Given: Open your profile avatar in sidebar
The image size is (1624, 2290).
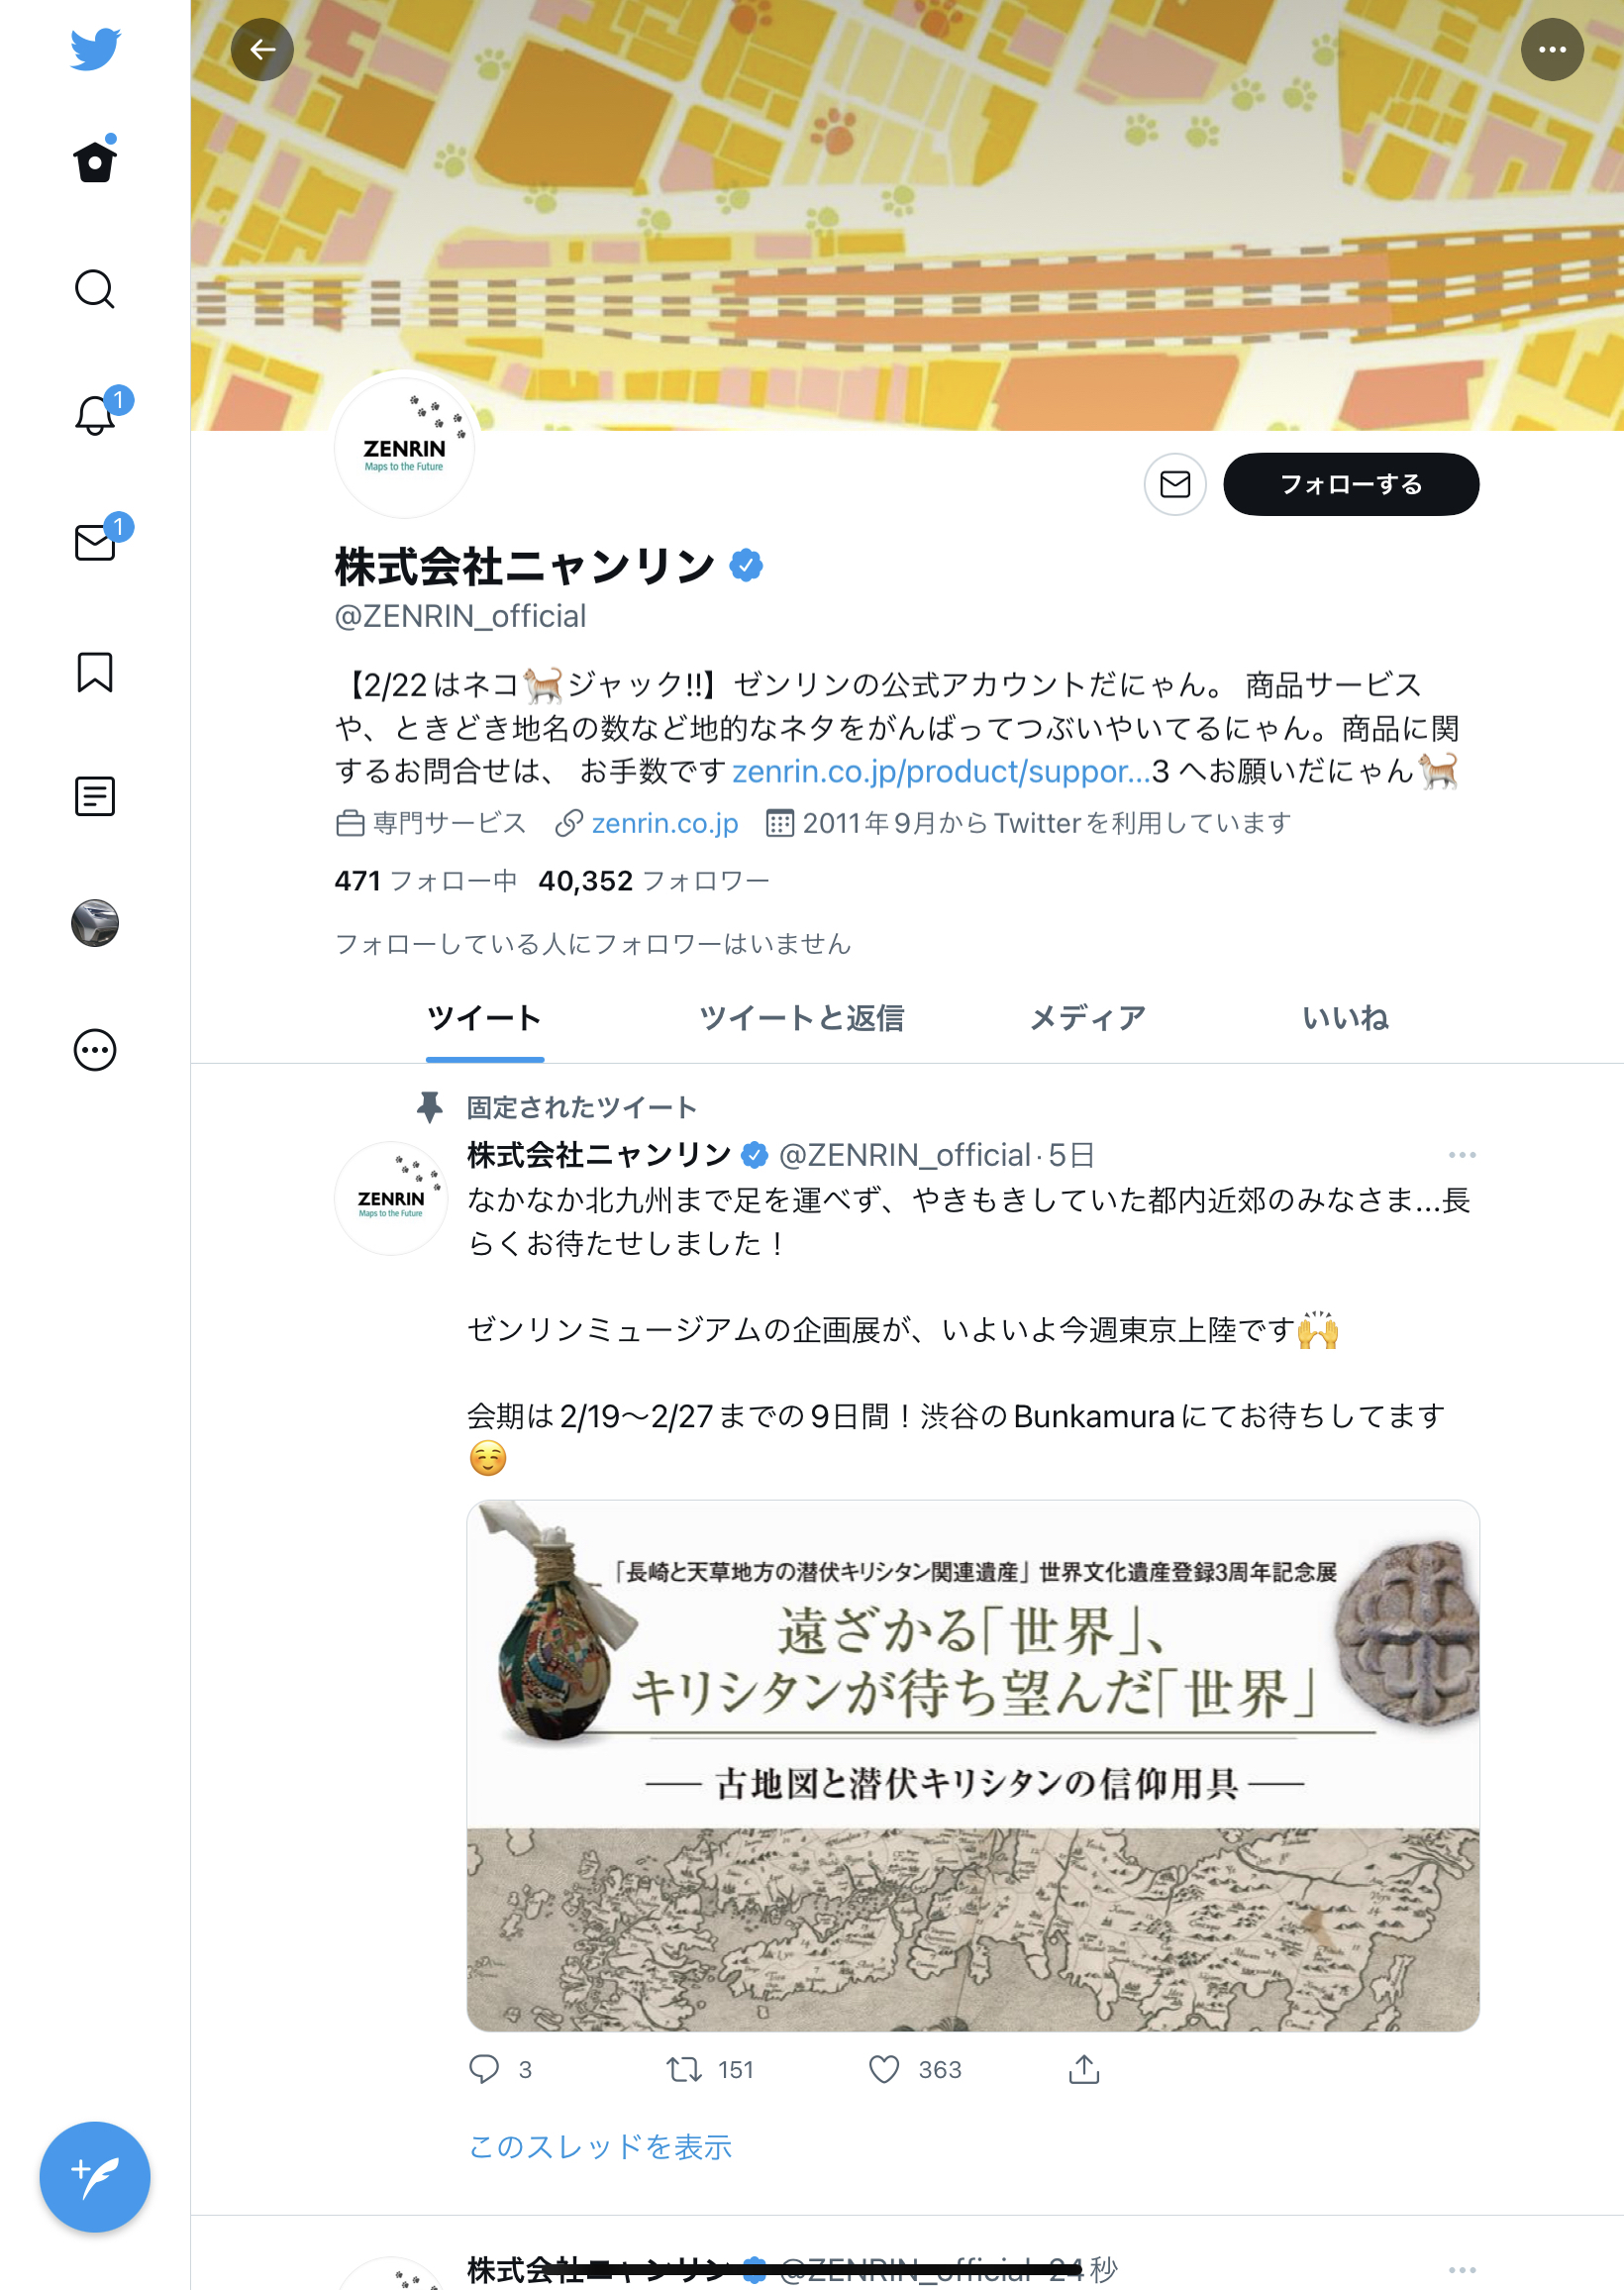Looking at the screenshot, I should 95,923.
